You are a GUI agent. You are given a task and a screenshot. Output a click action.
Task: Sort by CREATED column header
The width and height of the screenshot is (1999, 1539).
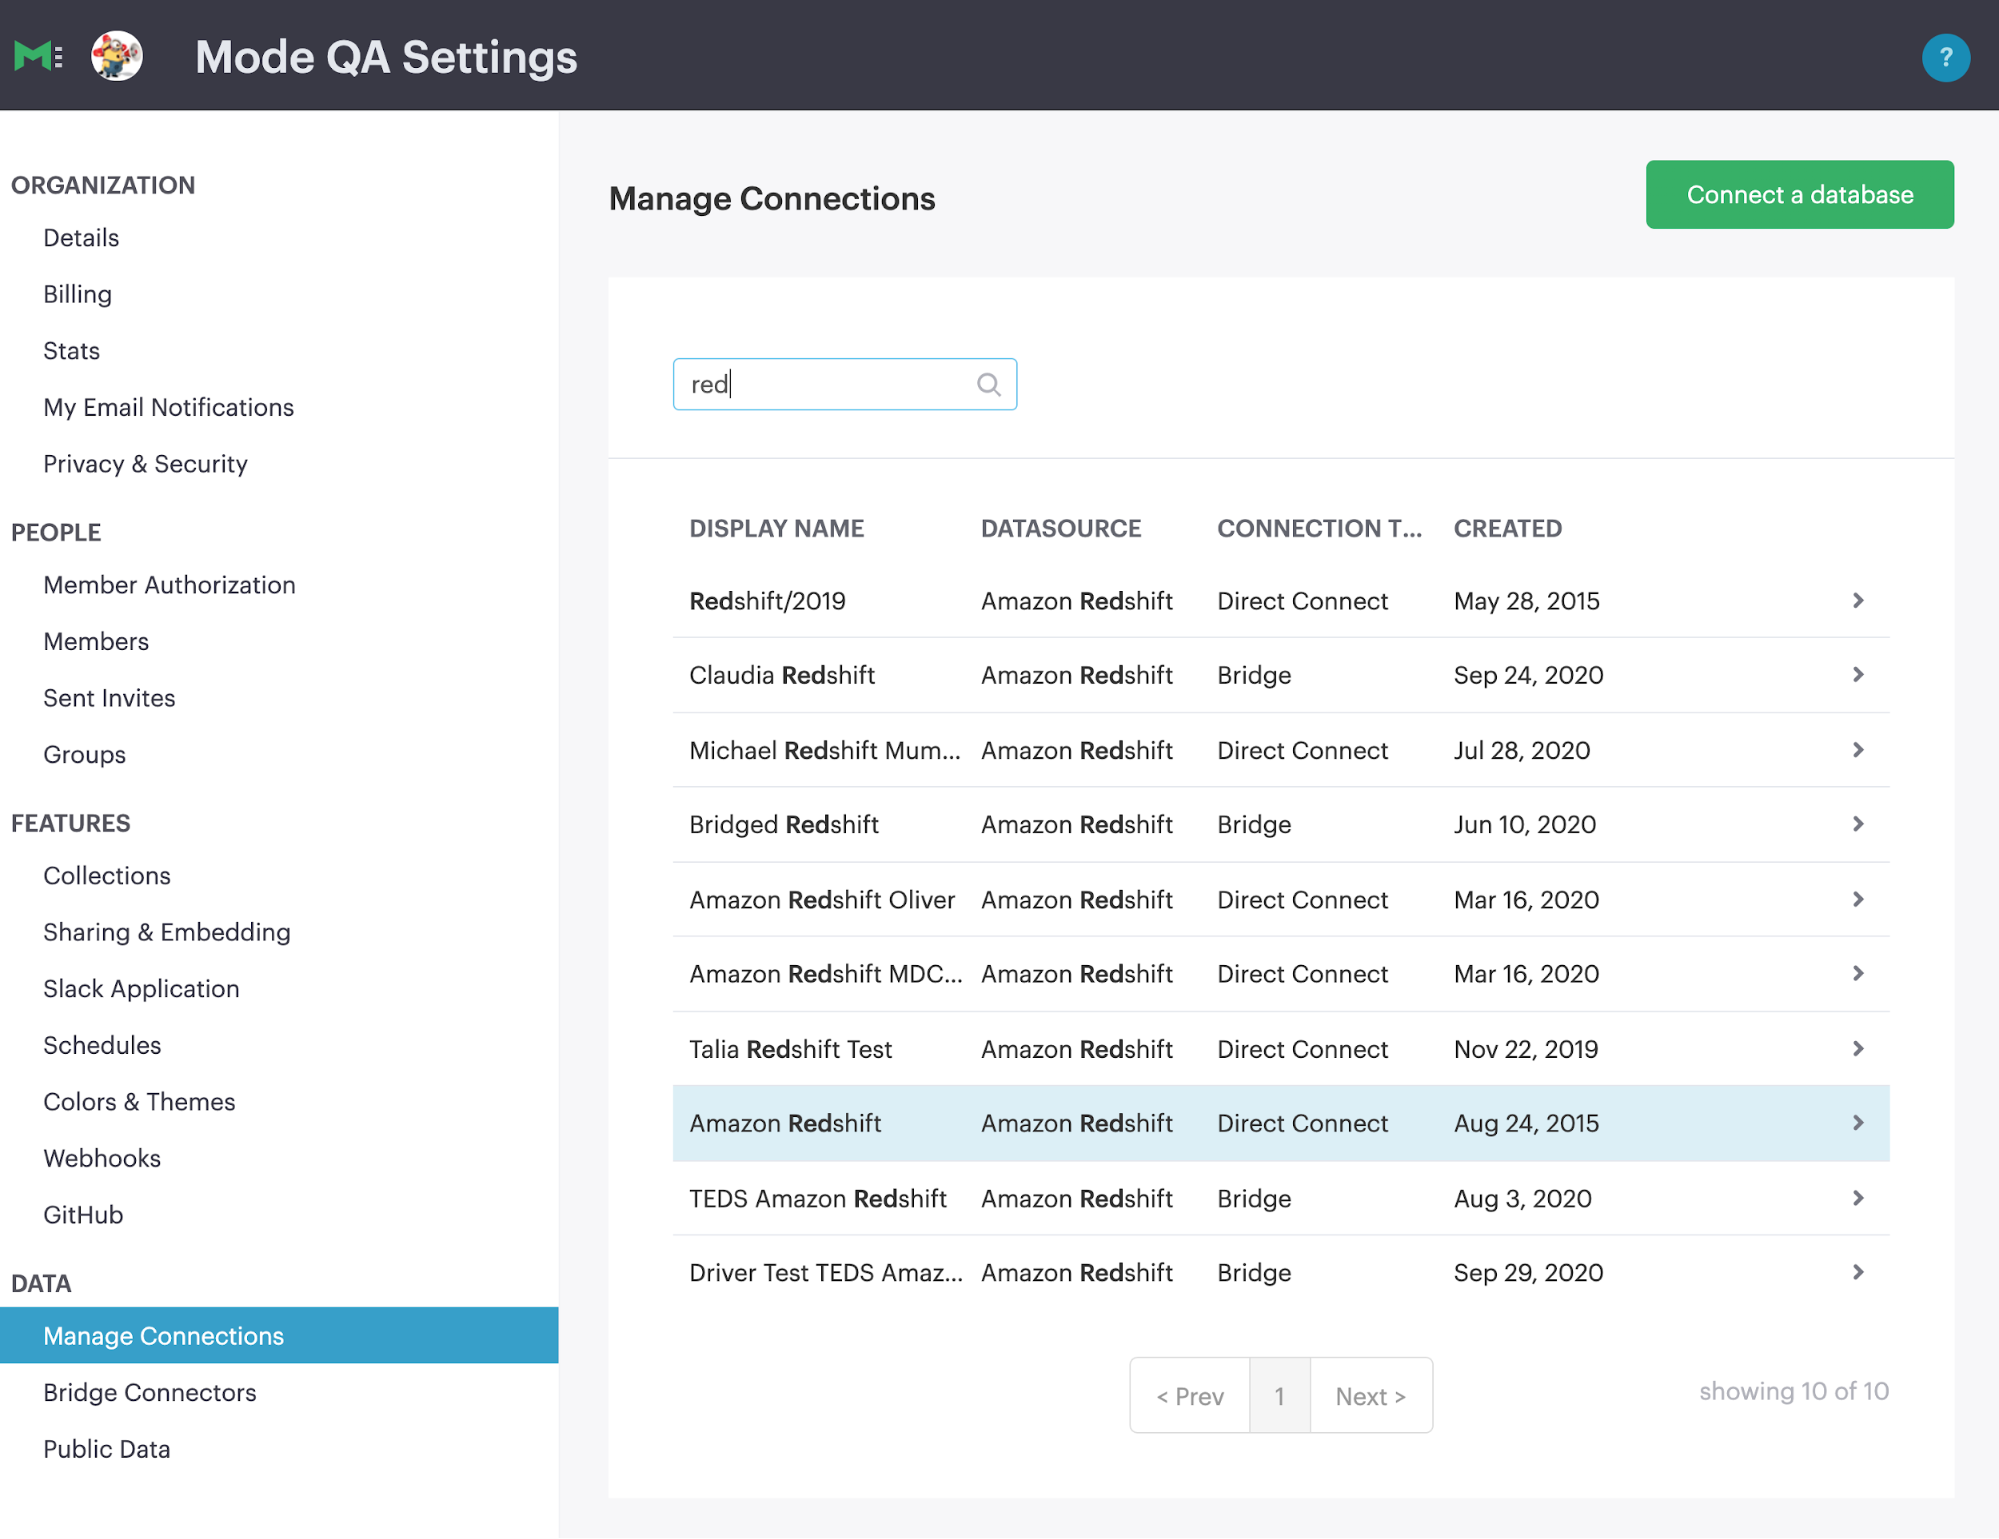pyautogui.click(x=1508, y=529)
